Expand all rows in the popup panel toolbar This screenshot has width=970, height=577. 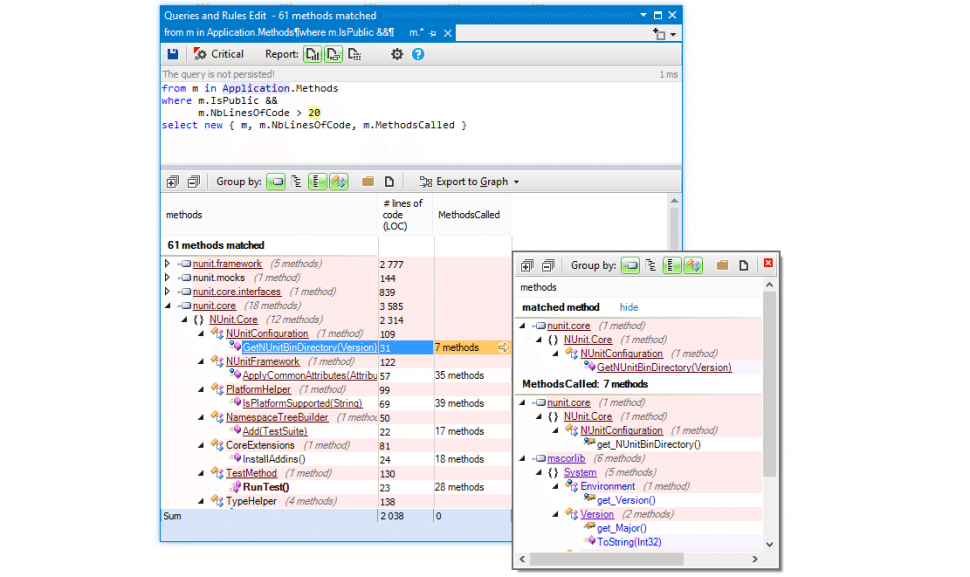[527, 266]
